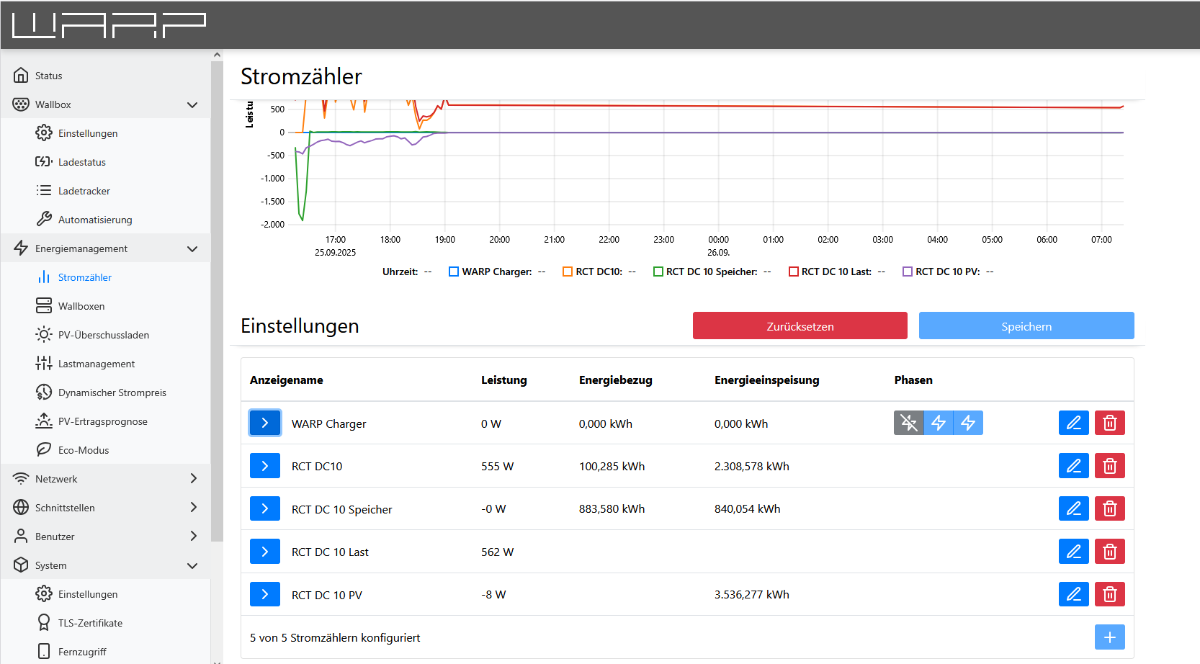Open PV-Überschussladen in the sidebar
The height and width of the screenshot is (664, 1200).
coord(103,335)
